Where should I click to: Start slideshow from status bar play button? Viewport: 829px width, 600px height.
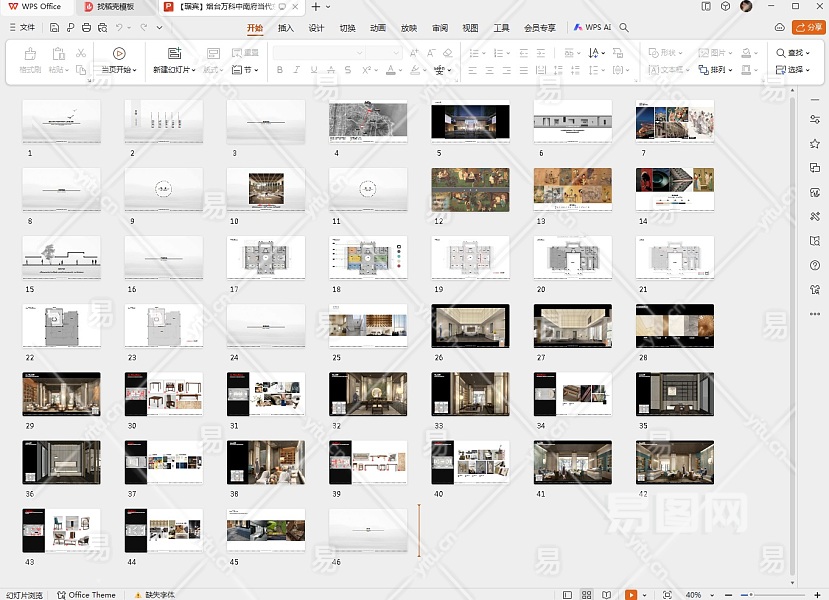coord(631,595)
